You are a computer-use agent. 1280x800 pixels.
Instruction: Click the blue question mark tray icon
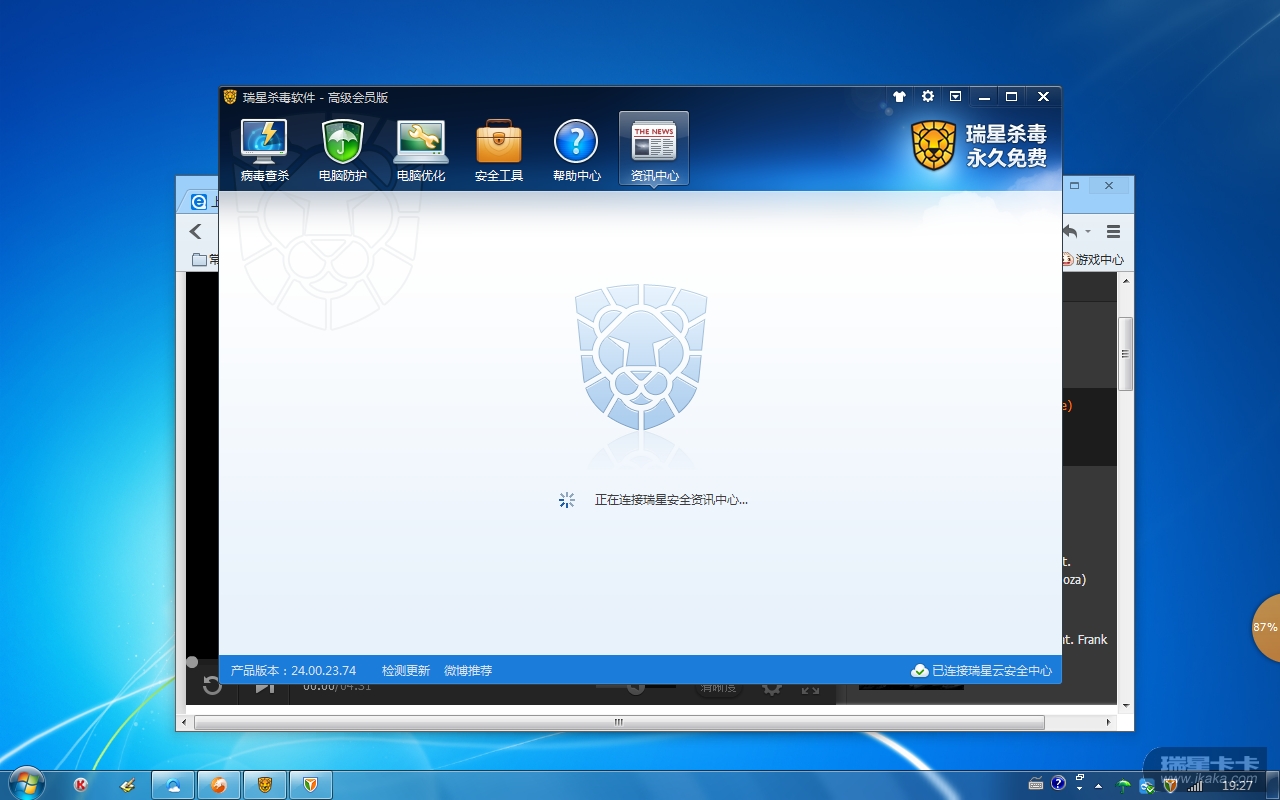tap(1058, 784)
